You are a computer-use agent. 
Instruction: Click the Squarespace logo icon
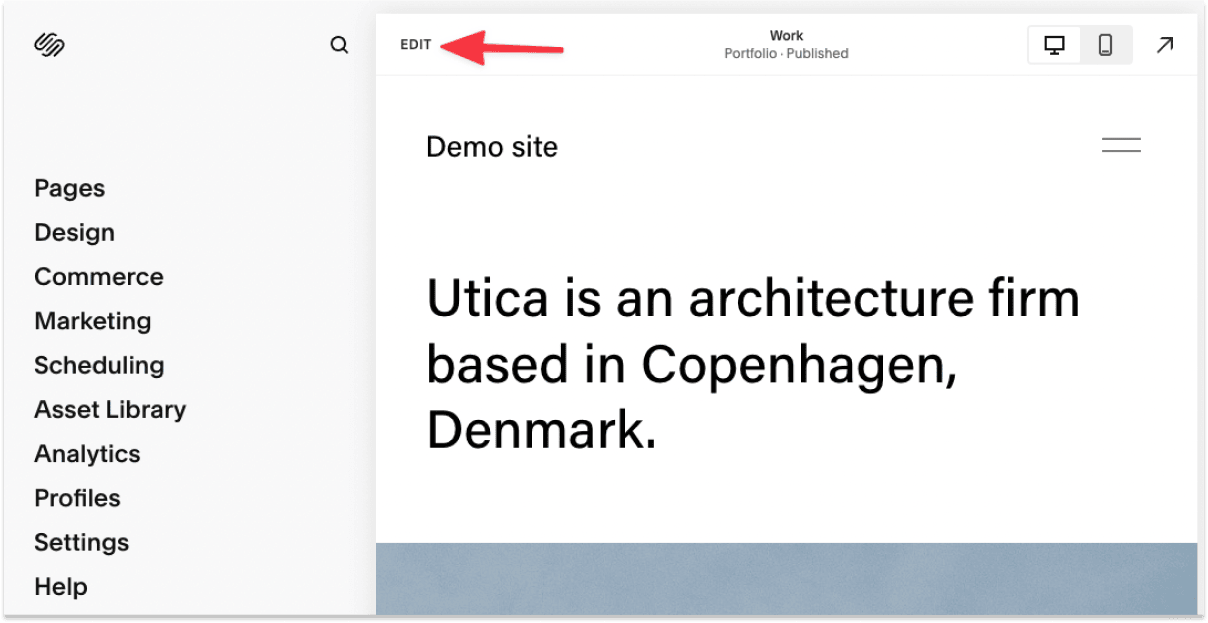pyautogui.click(x=48, y=44)
